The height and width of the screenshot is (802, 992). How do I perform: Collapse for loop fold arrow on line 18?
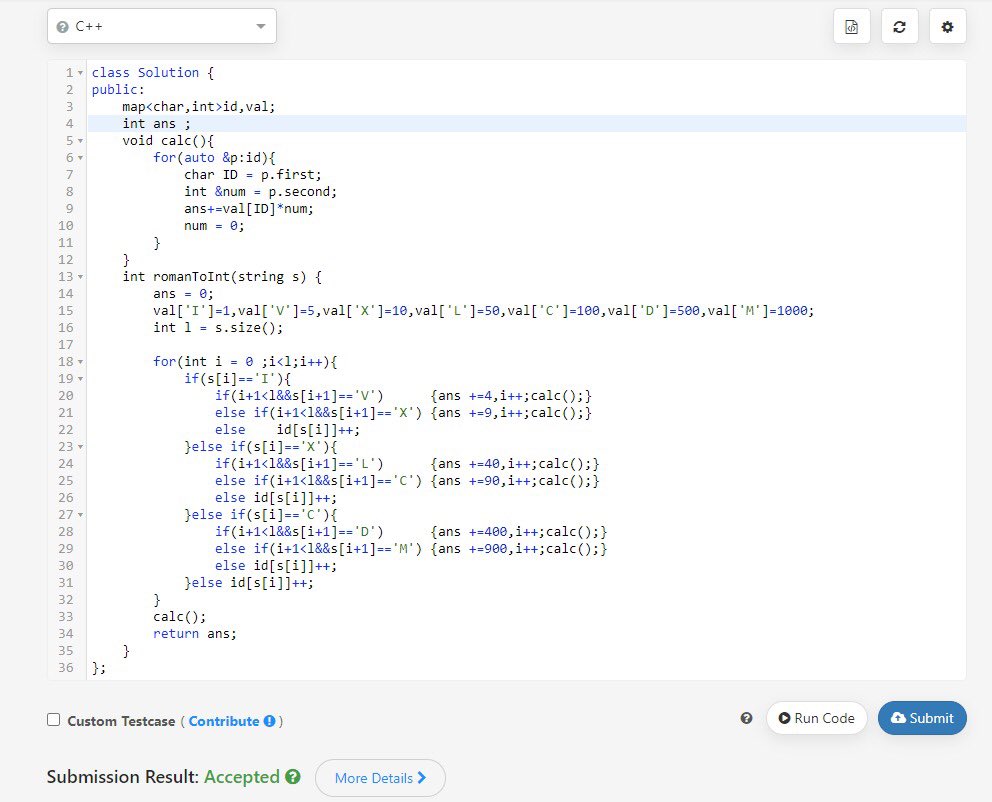[x=80, y=362]
